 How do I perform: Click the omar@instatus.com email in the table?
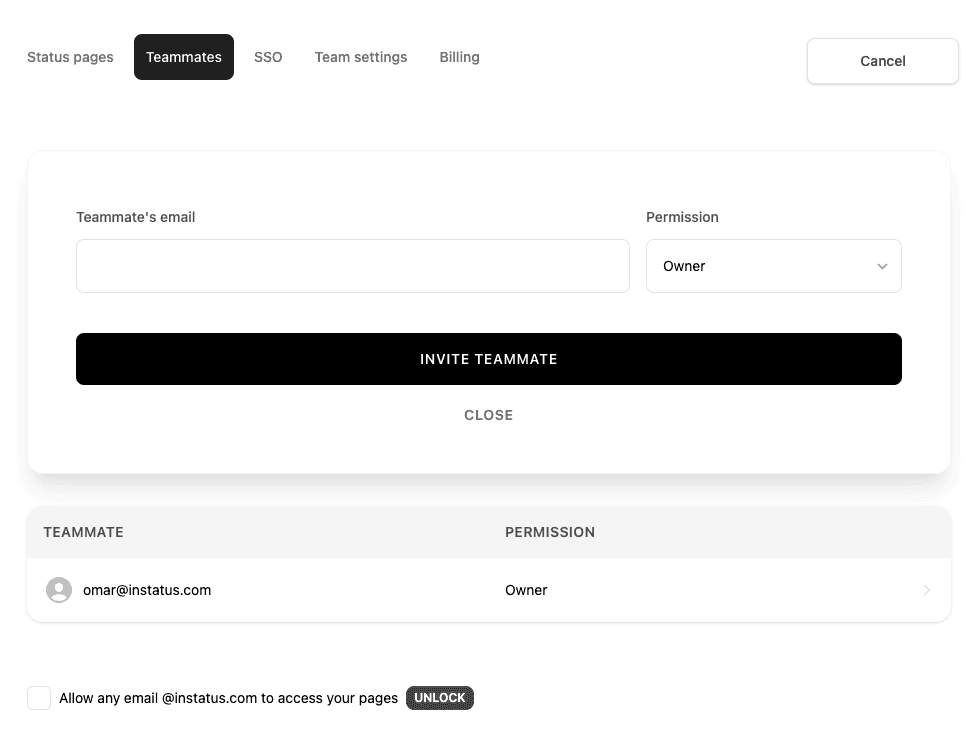pos(147,590)
